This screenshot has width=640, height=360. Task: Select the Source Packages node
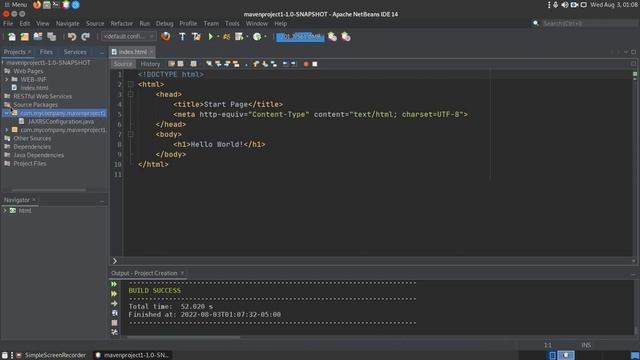click(36, 104)
